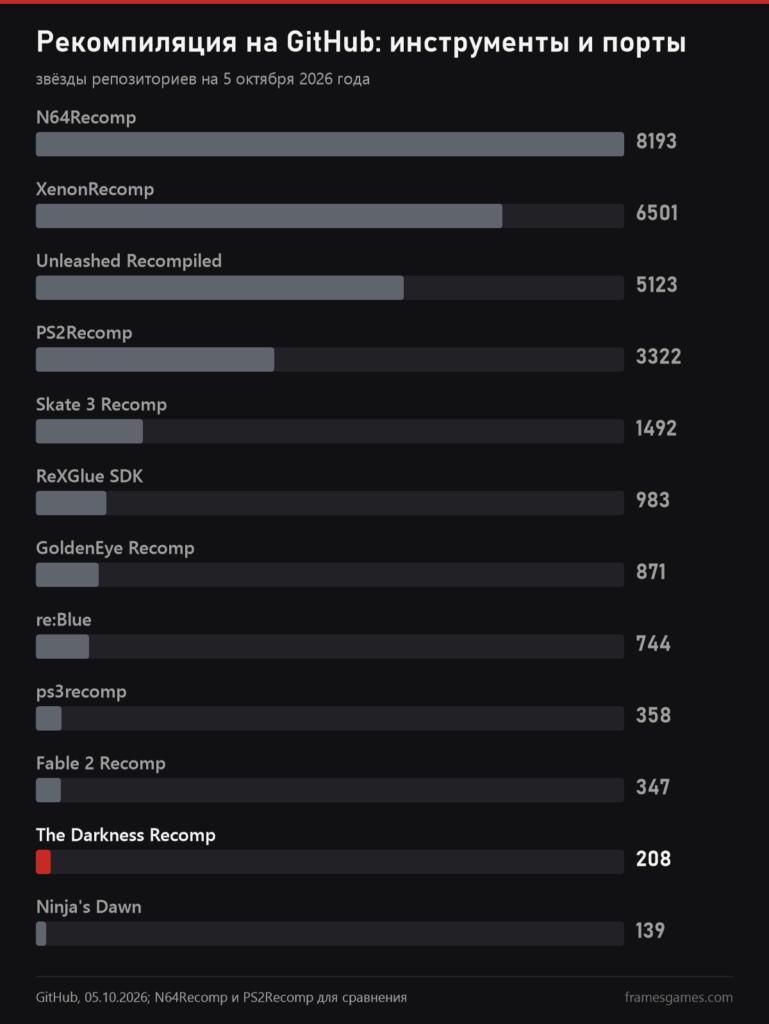Select the ps3recomp label
769x1024 pixels.
point(81,692)
